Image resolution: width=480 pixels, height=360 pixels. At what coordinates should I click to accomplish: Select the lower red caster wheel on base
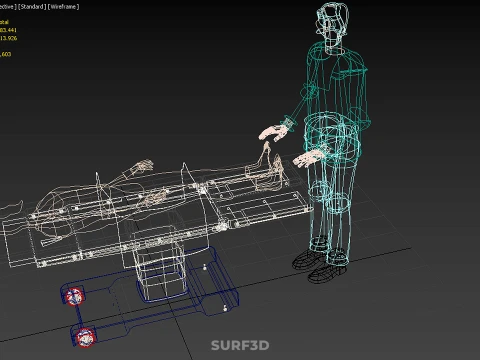coord(86,337)
